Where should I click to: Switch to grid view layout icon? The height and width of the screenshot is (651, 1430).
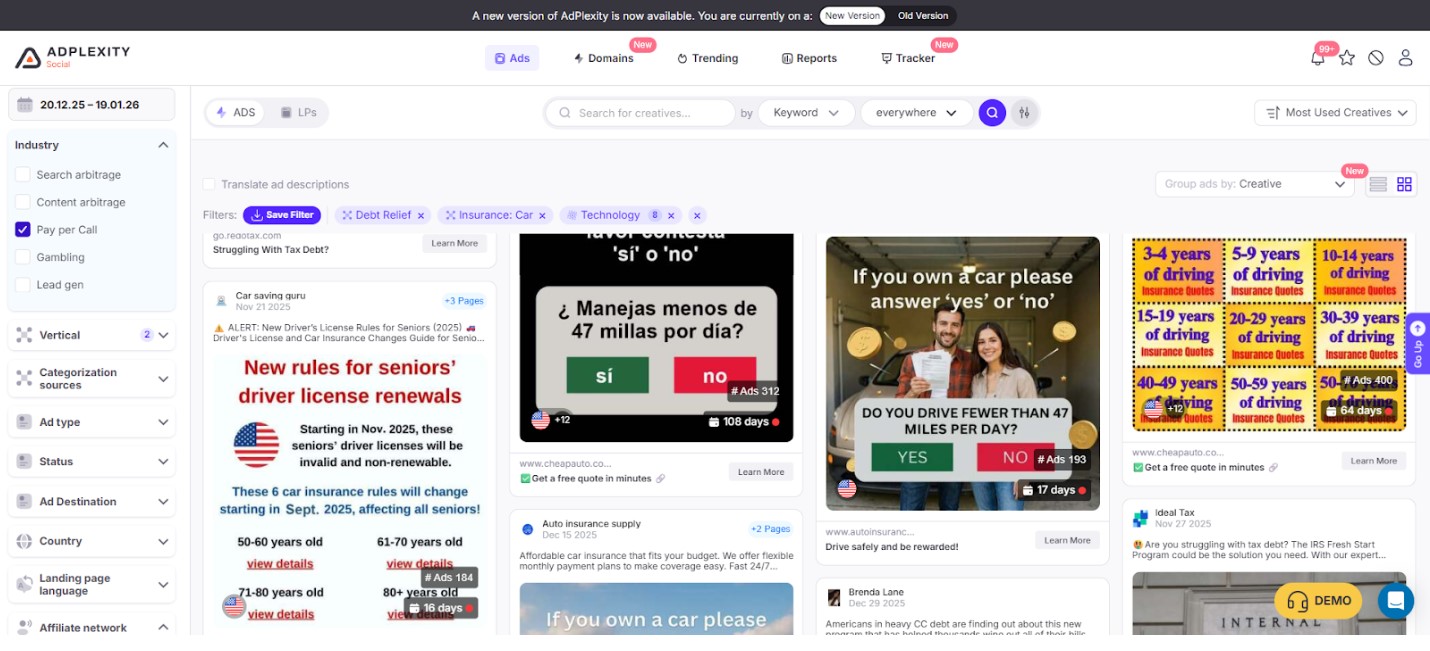1404,184
